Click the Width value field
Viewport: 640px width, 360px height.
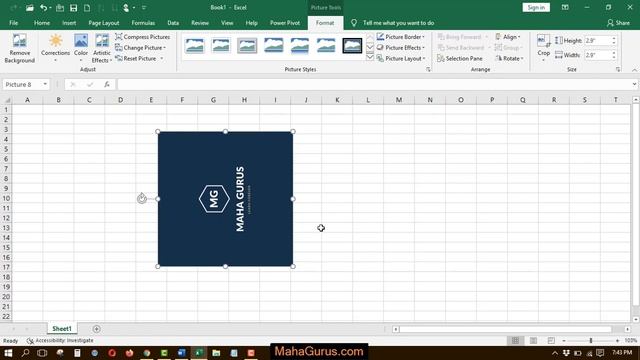(598, 55)
